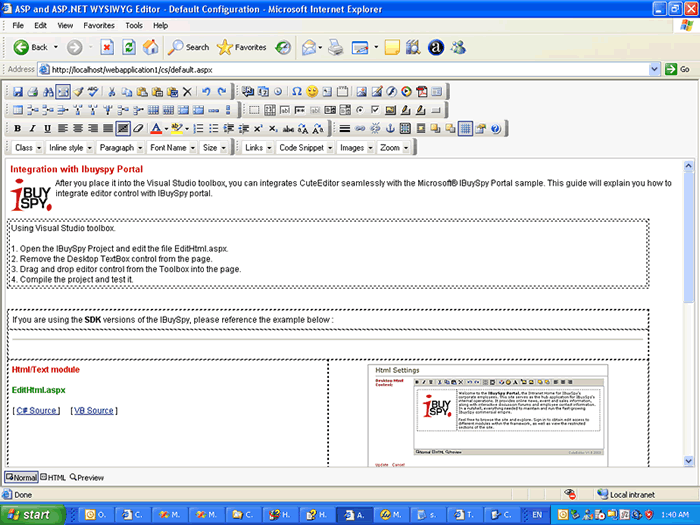Toggle align right justification
Screen dimensions: 700x525
[x=93, y=129]
